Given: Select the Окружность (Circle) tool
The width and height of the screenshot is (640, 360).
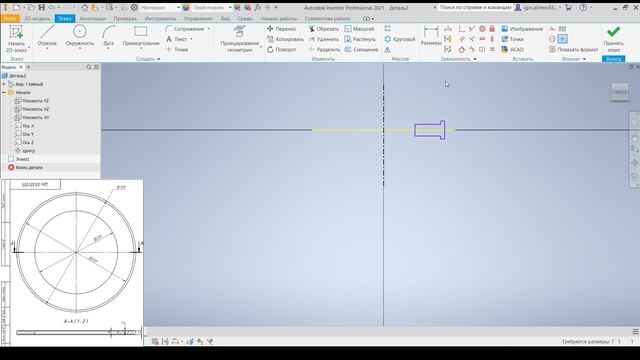Looking at the screenshot, I should [x=80, y=36].
